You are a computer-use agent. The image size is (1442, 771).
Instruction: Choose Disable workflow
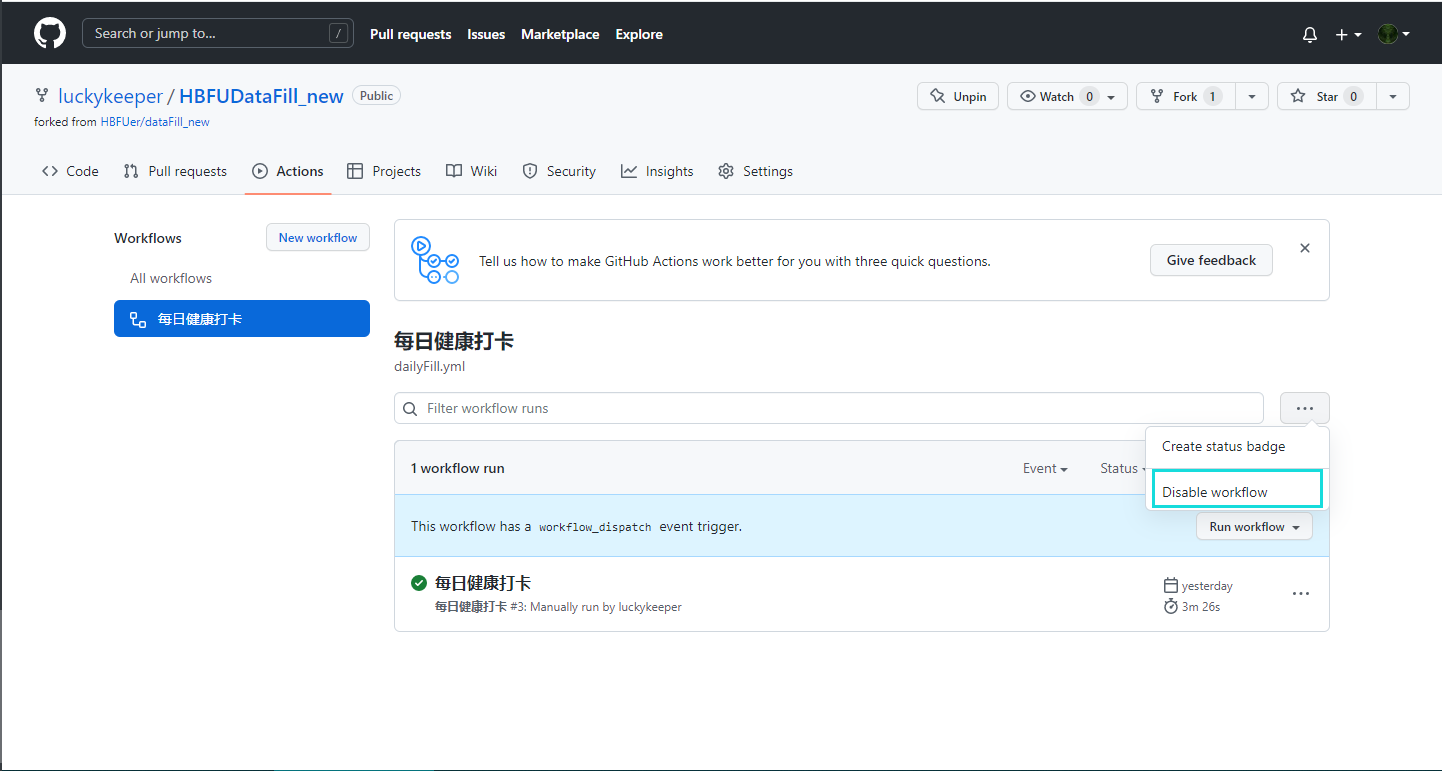coord(1237,492)
